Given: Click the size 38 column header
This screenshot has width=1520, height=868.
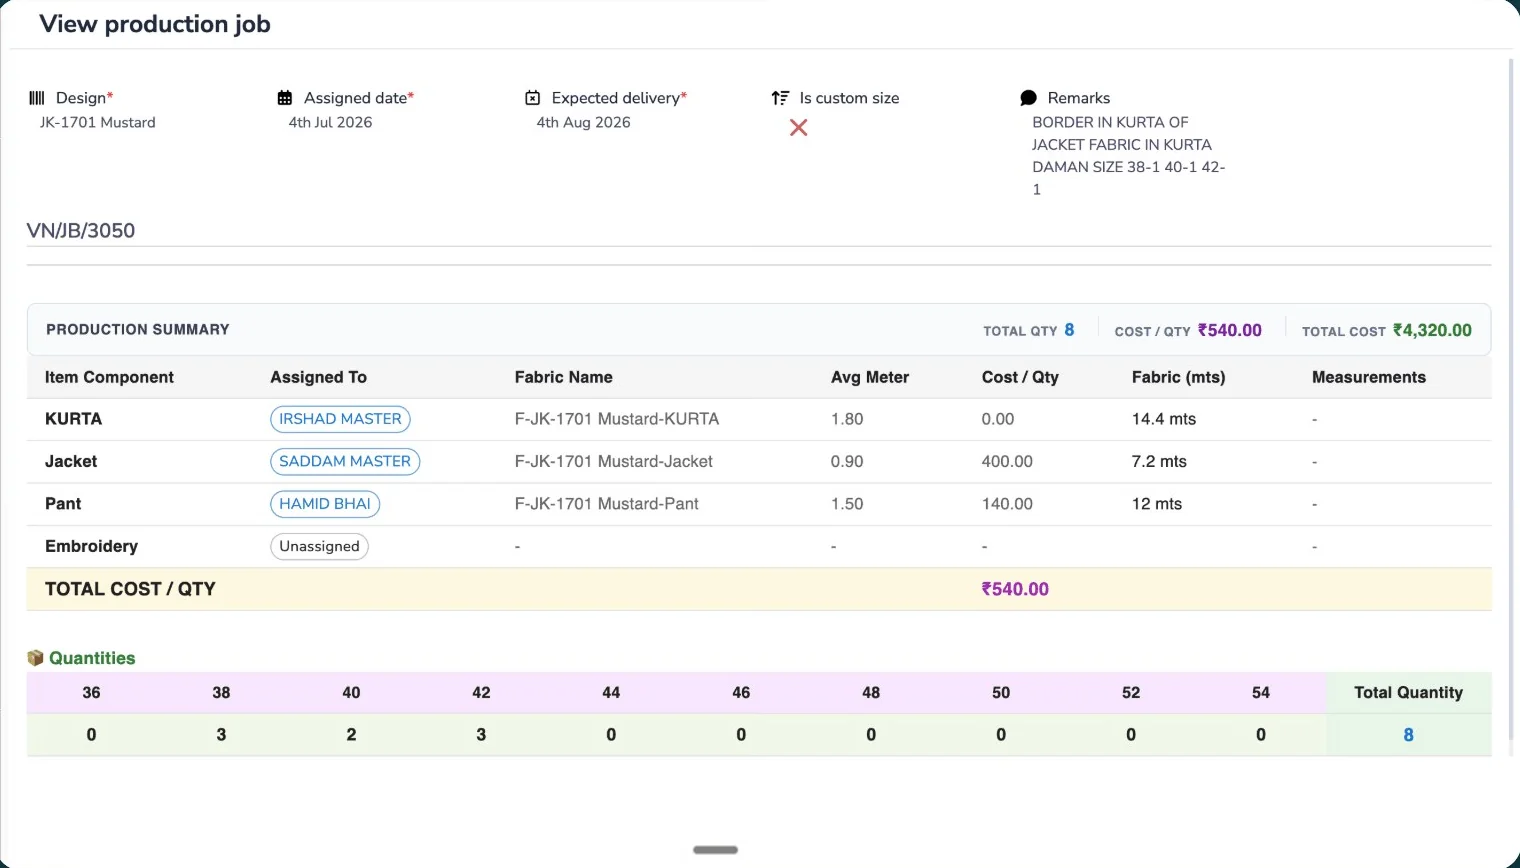Looking at the screenshot, I should point(221,692).
